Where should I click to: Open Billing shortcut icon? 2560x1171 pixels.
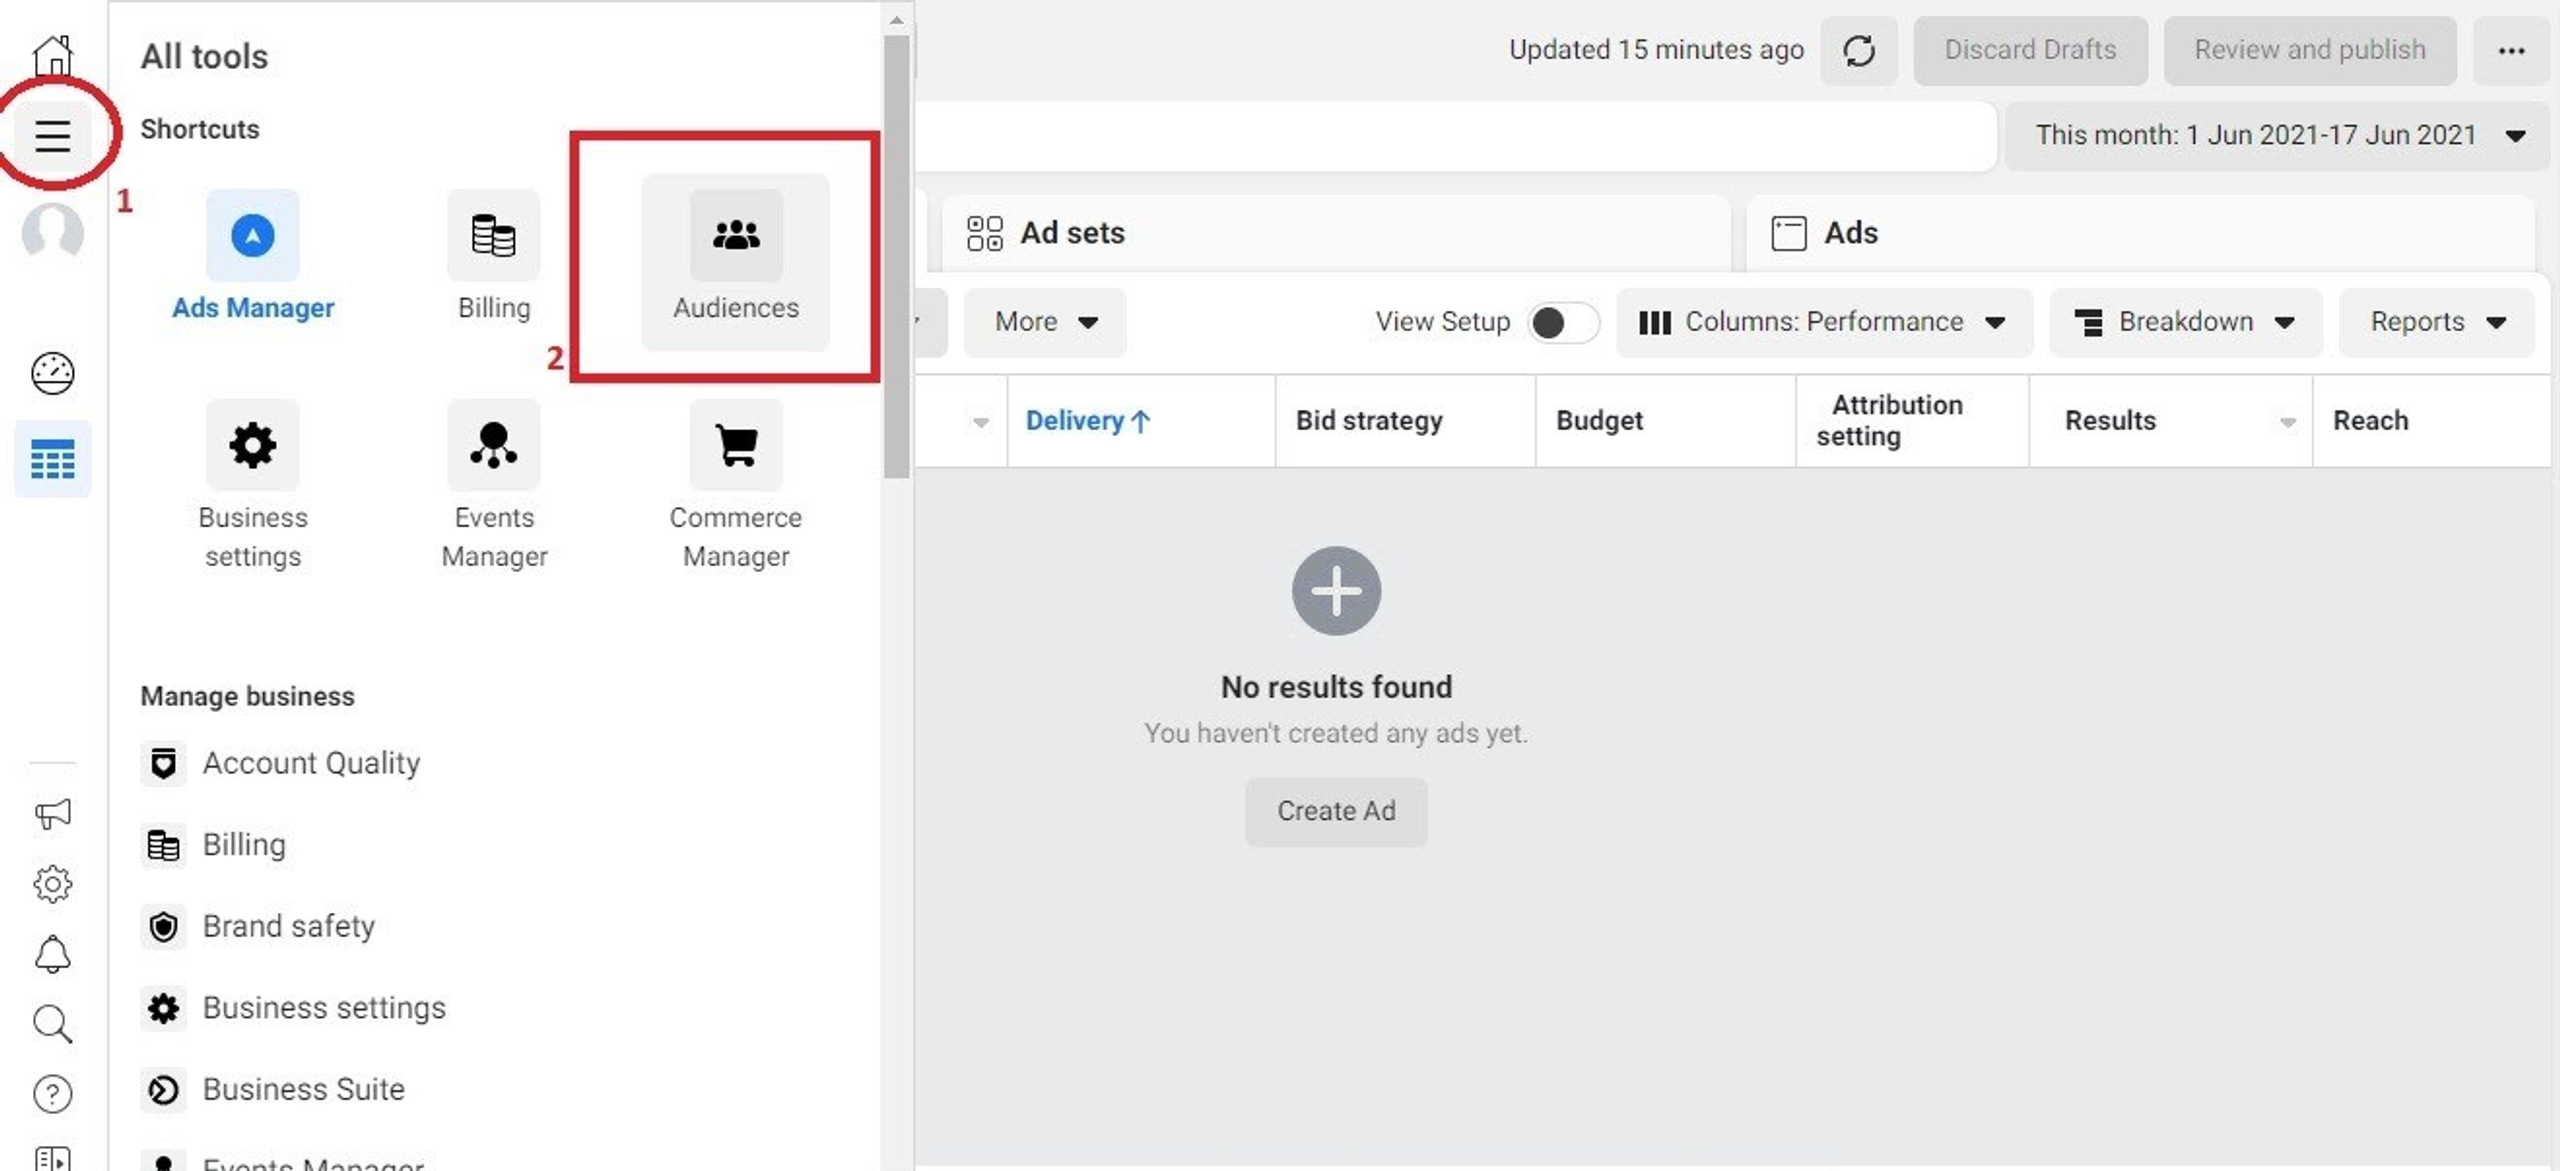(493, 237)
